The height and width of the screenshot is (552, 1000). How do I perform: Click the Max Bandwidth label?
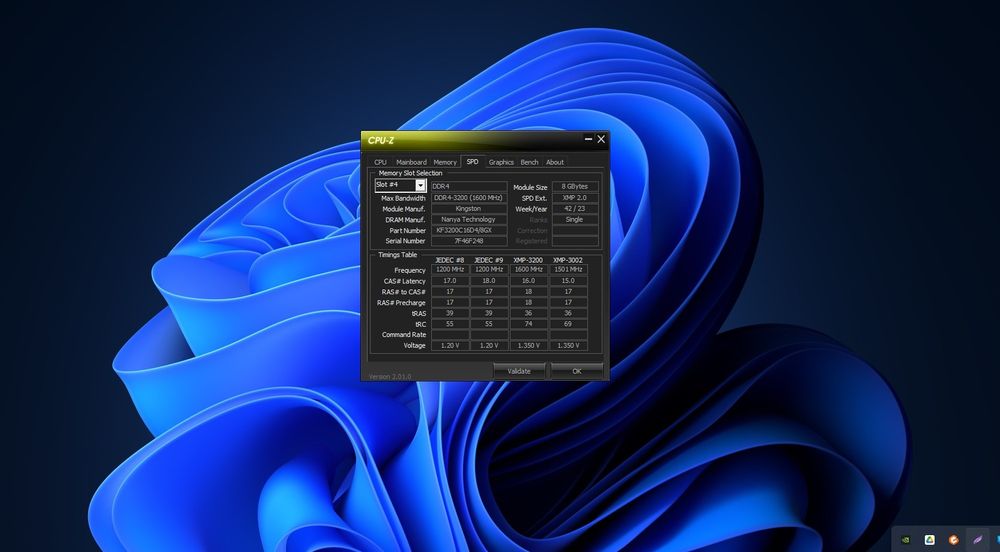(403, 198)
